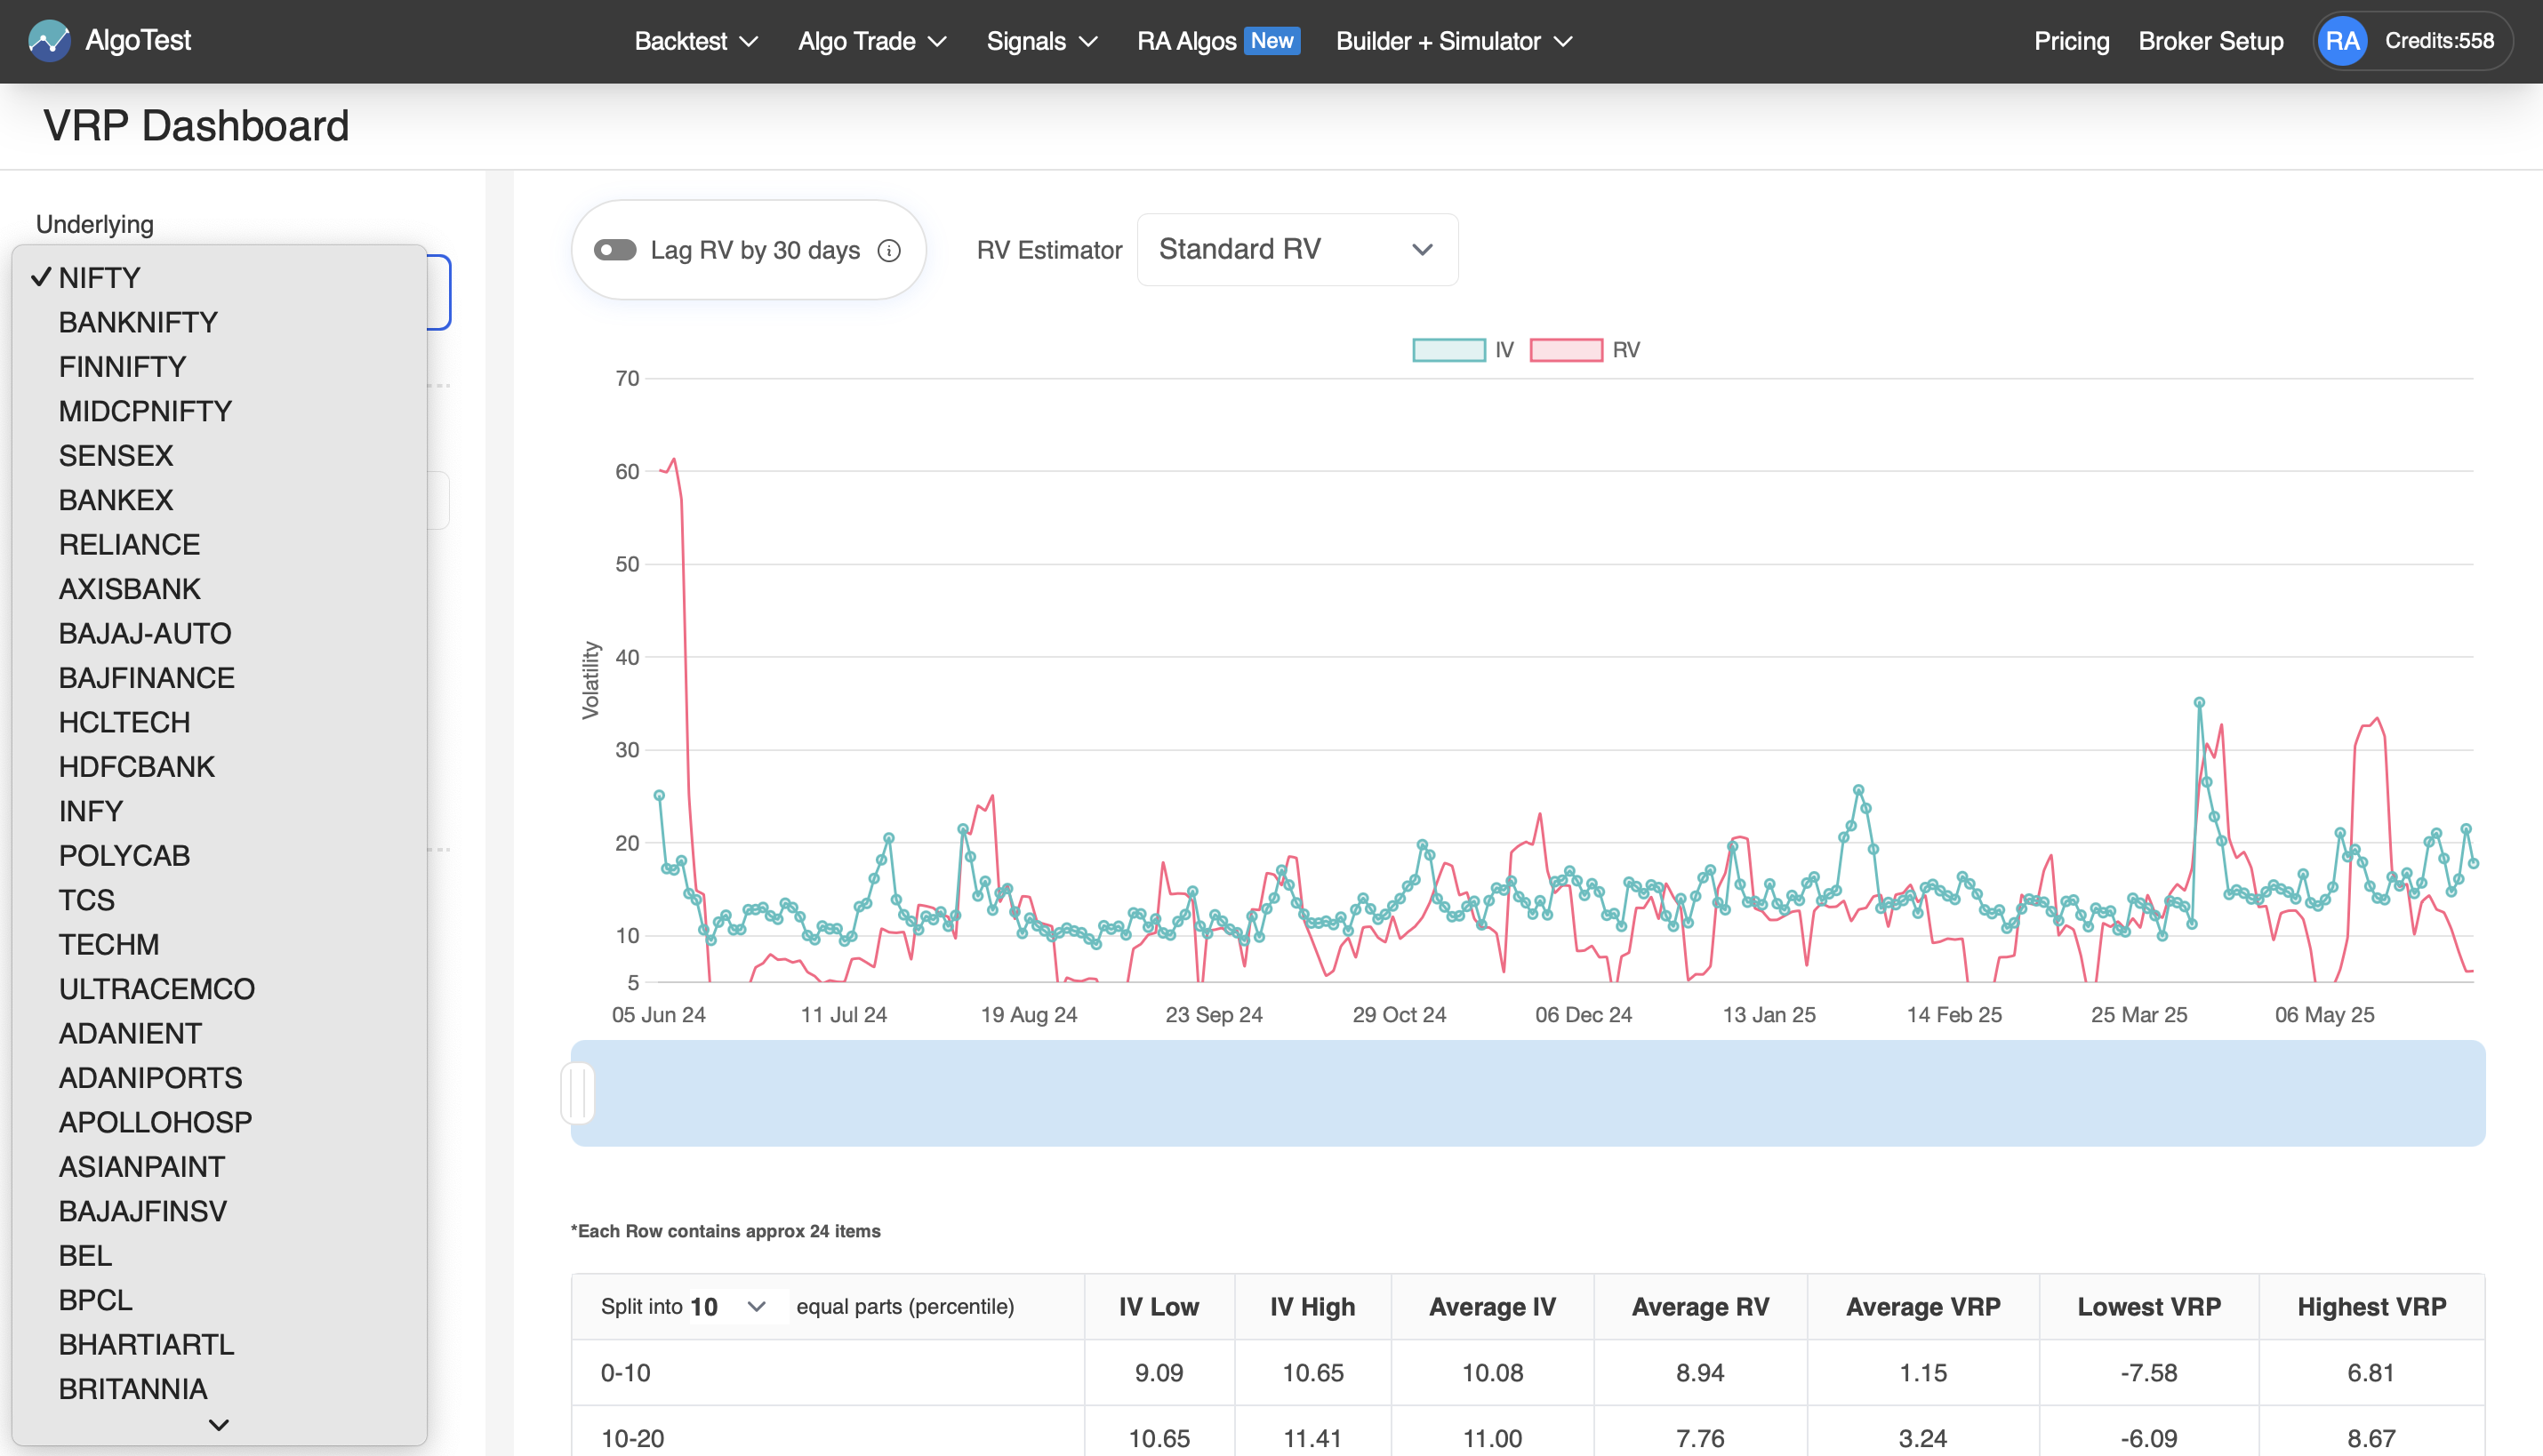
Task: Toggle the IV series via its legend marker
Action: click(x=1448, y=349)
